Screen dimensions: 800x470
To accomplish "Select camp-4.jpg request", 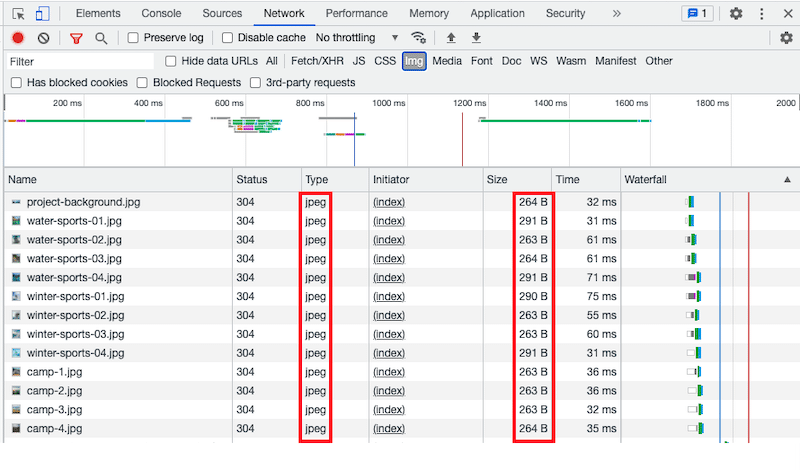I will click(x=54, y=429).
